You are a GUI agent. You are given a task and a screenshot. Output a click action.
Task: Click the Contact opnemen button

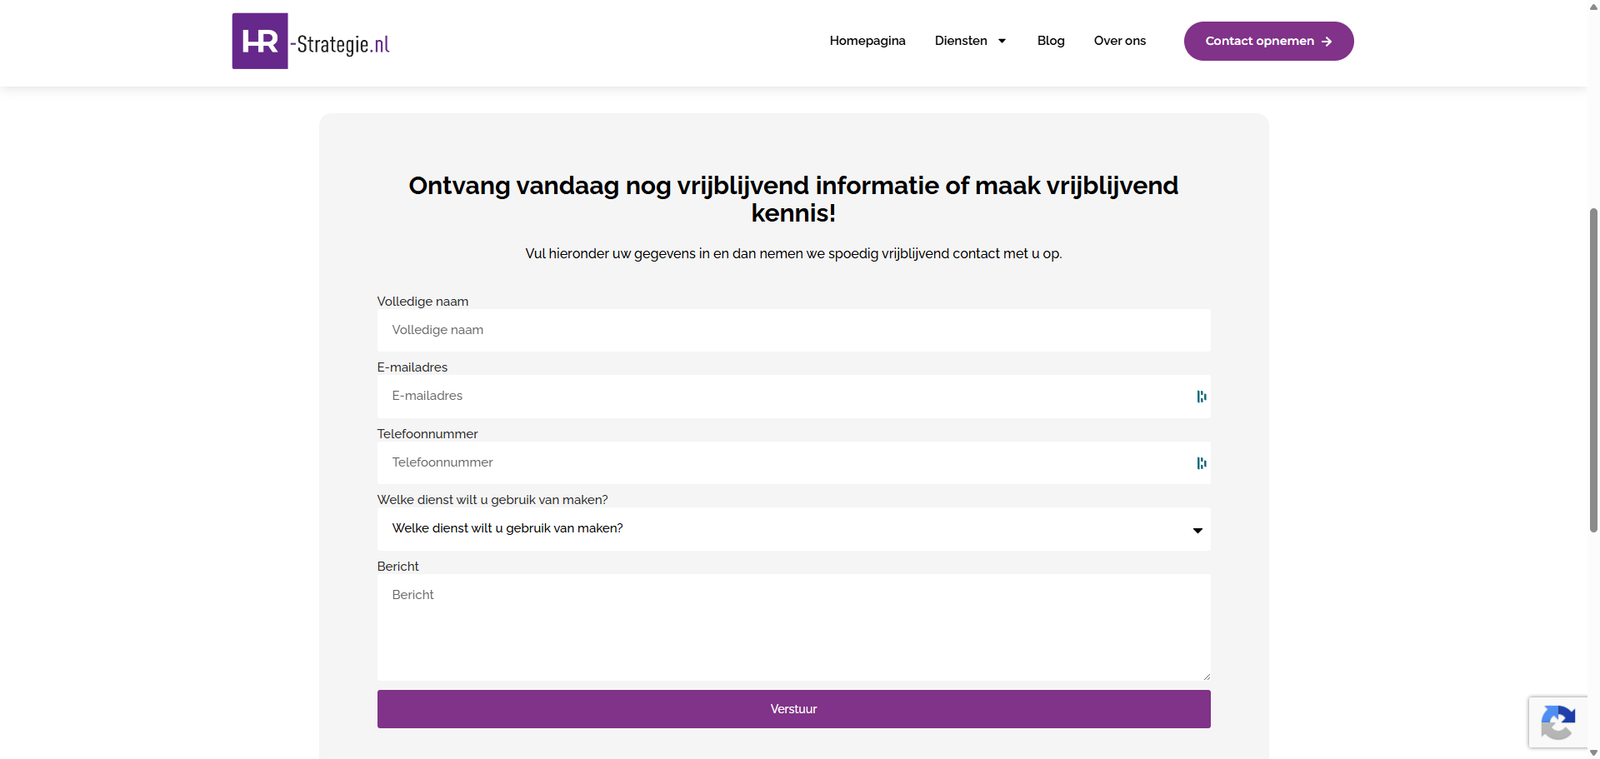coord(1268,41)
